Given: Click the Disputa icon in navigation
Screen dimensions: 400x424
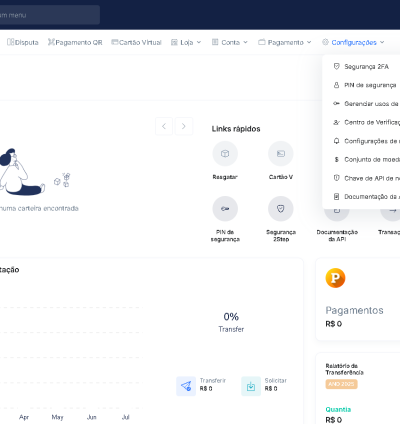Looking at the screenshot, I should click(10, 42).
